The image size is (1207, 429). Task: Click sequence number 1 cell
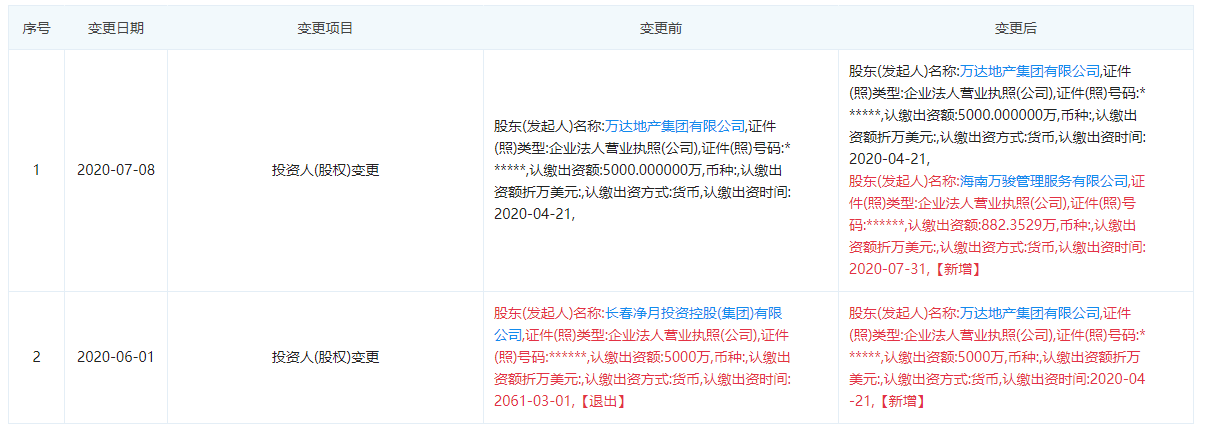(37, 170)
